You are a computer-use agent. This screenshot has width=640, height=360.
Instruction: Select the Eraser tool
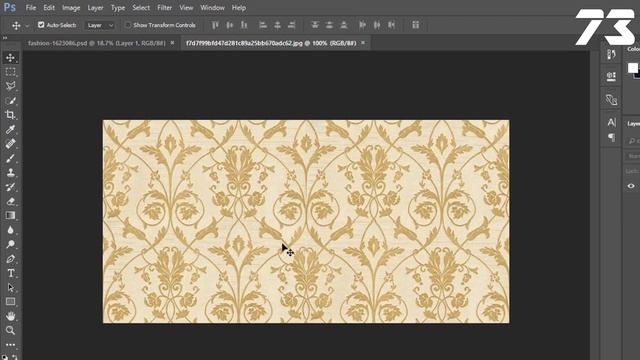pyautogui.click(x=11, y=201)
